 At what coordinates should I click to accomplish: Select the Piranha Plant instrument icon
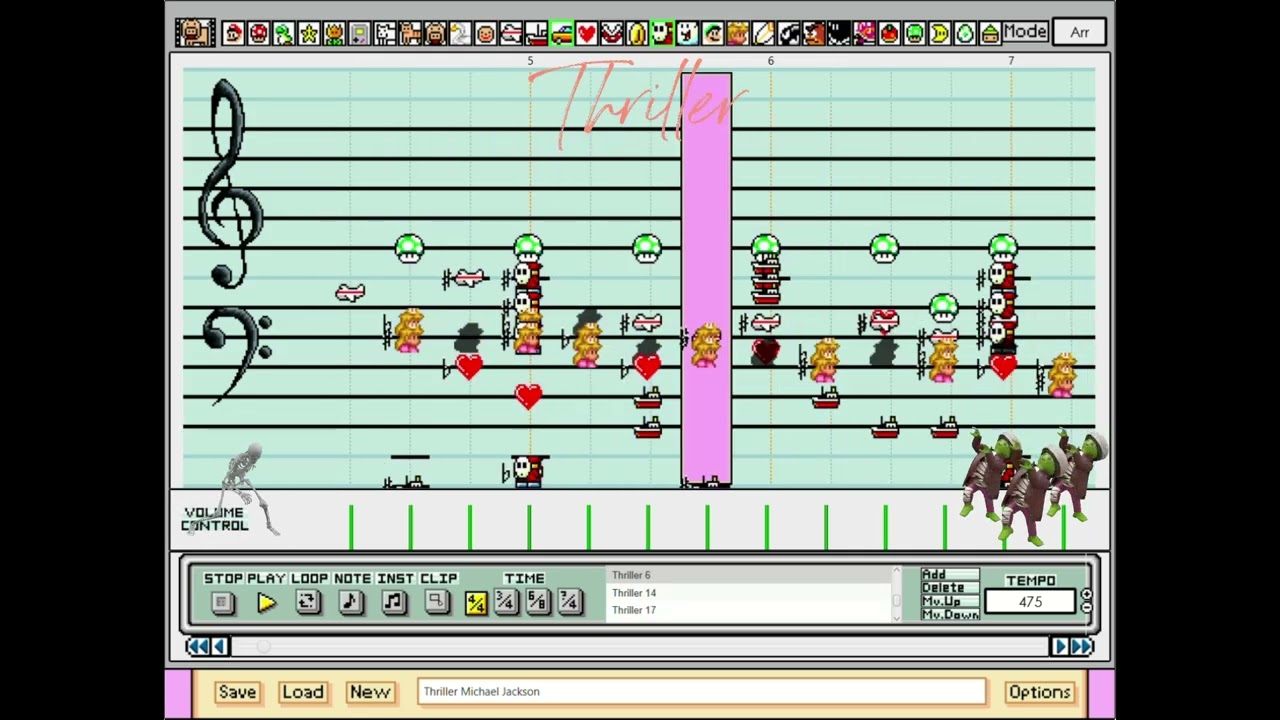[x=611, y=33]
